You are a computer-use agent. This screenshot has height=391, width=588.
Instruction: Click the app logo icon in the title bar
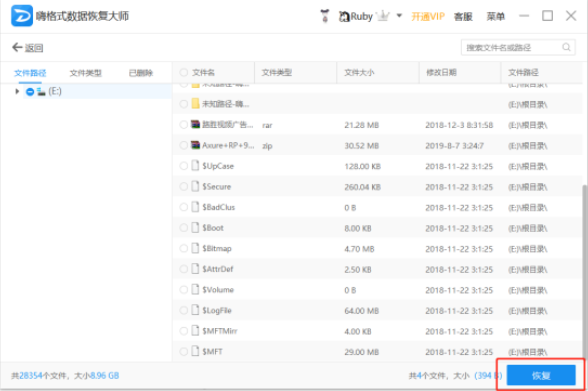coord(22,16)
